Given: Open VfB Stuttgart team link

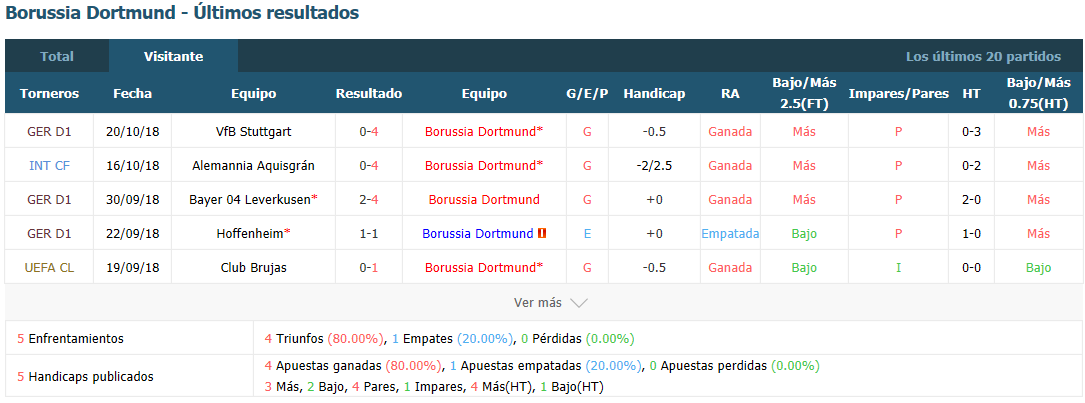Looking at the screenshot, I should 253,132.
